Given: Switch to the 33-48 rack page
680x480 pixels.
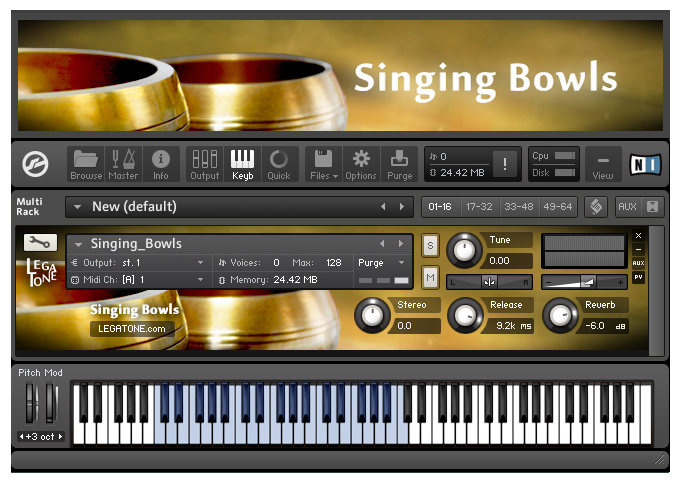Looking at the screenshot, I should pos(519,207).
